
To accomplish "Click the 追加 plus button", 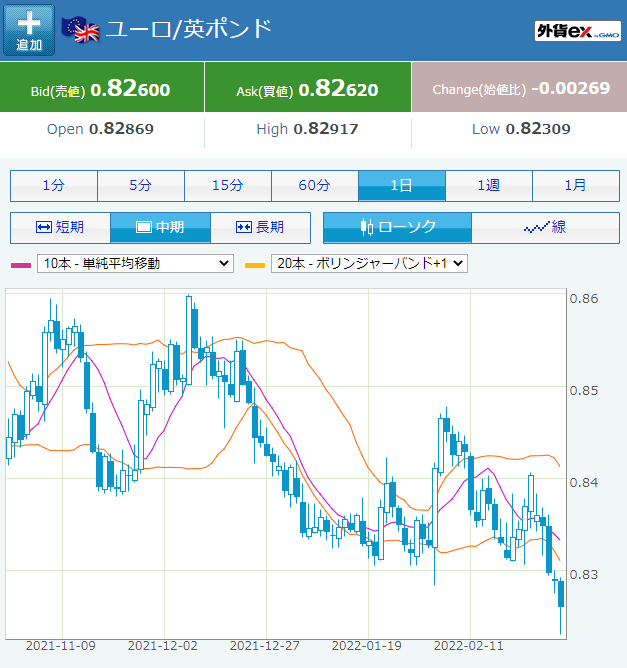I will [29, 30].
